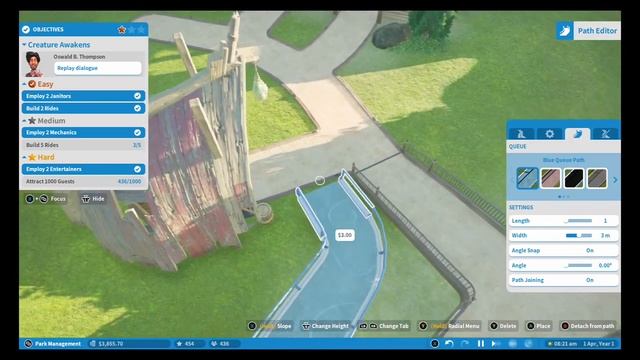Show next queue path styles arrow
Screen dimensions: 640x360
[615, 180]
